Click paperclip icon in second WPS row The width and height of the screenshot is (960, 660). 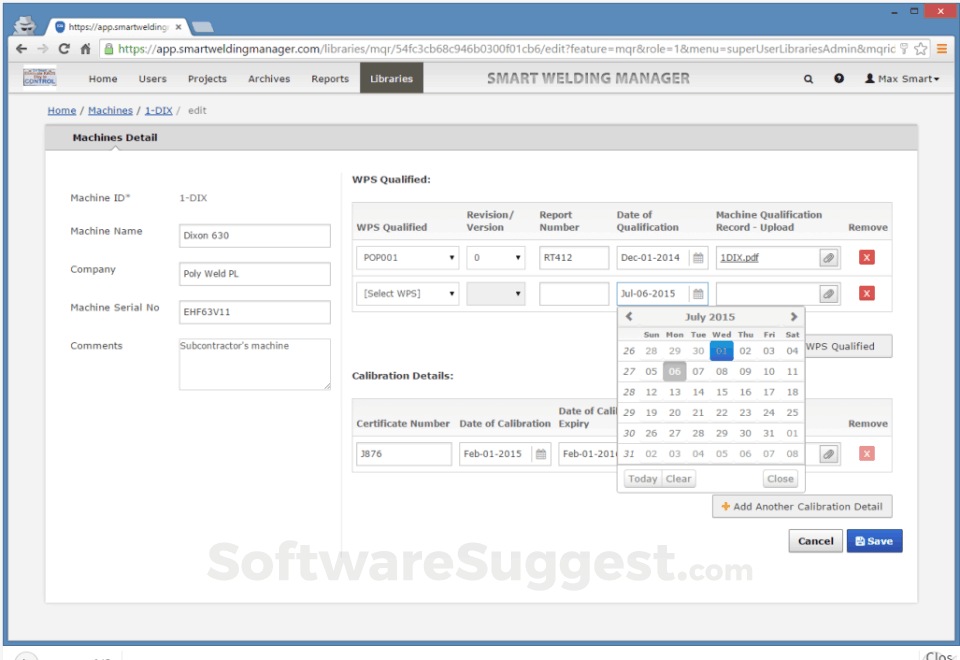coord(829,294)
